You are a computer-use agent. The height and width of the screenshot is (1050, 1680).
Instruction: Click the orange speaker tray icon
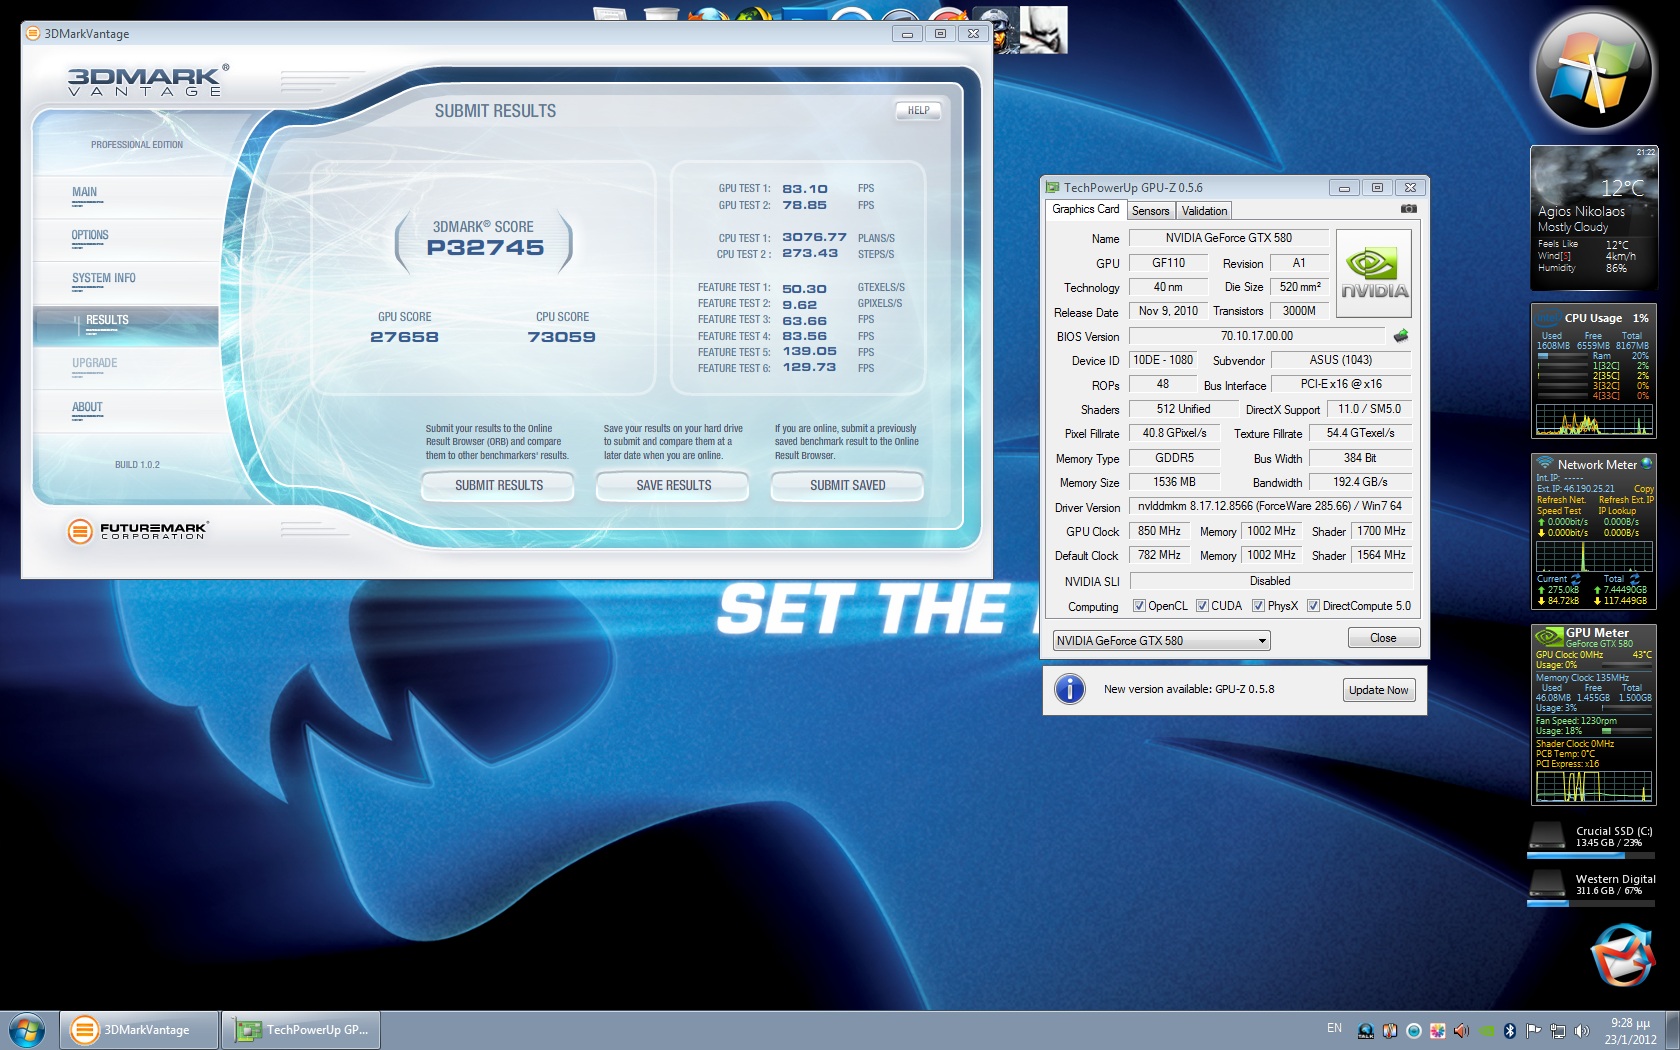(1461, 1030)
